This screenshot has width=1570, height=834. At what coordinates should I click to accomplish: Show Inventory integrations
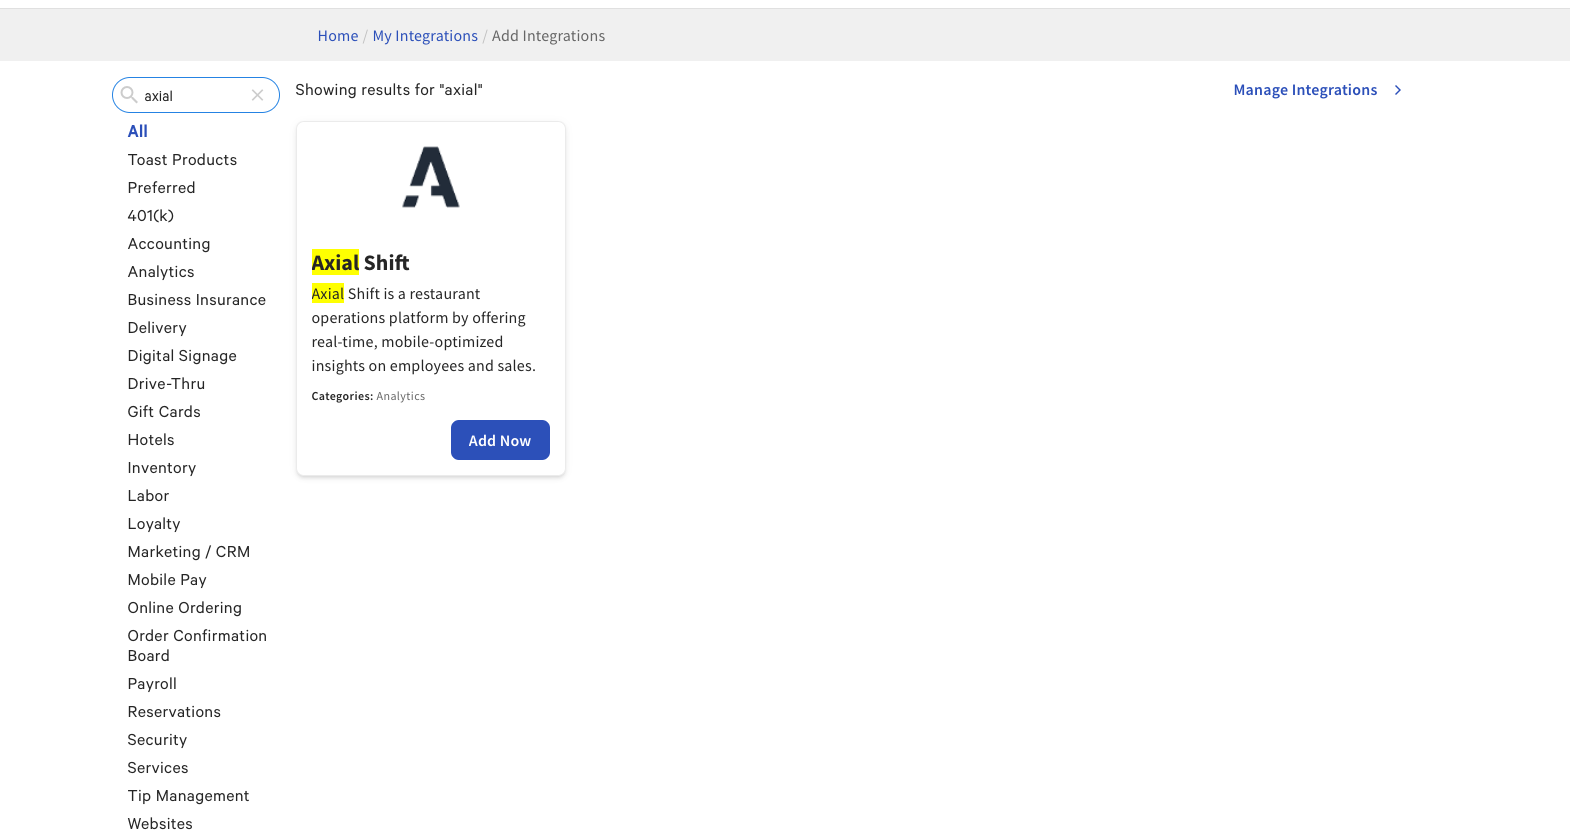point(162,468)
